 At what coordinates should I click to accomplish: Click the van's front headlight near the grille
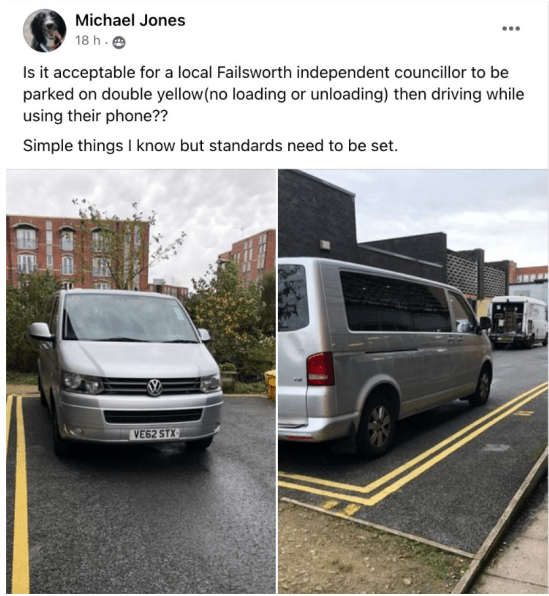click(82, 382)
